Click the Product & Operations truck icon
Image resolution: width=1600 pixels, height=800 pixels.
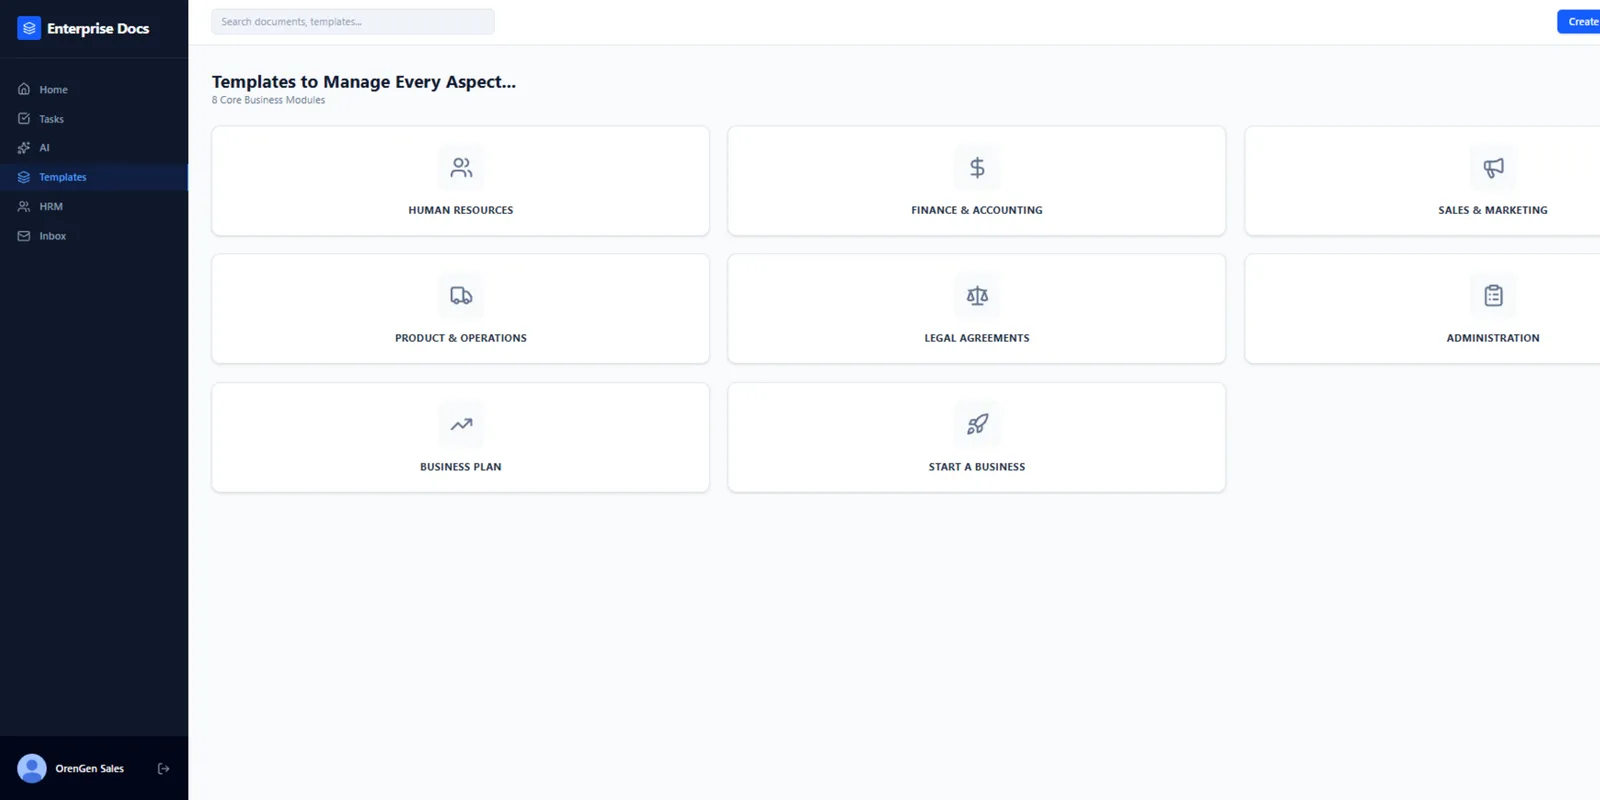(461, 295)
